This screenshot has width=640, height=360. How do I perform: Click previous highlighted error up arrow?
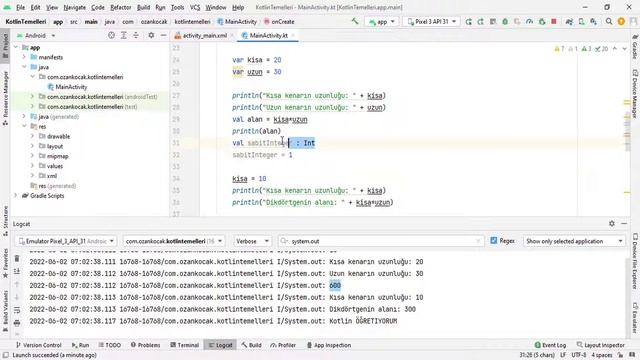(x=615, y=49)
